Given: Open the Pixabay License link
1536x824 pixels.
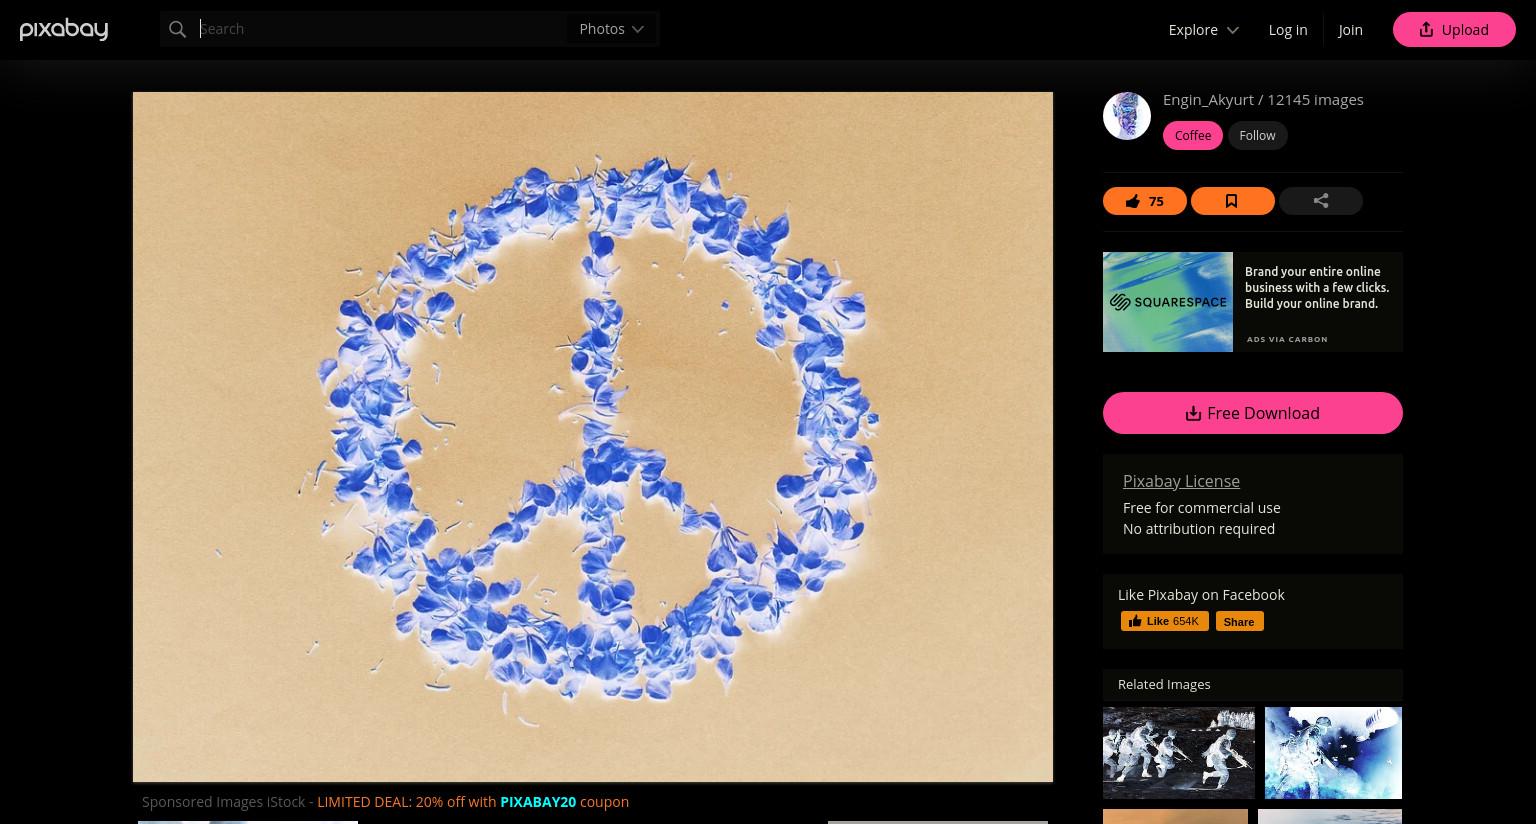Looking at the screenshot, I should click(1181, 481).
